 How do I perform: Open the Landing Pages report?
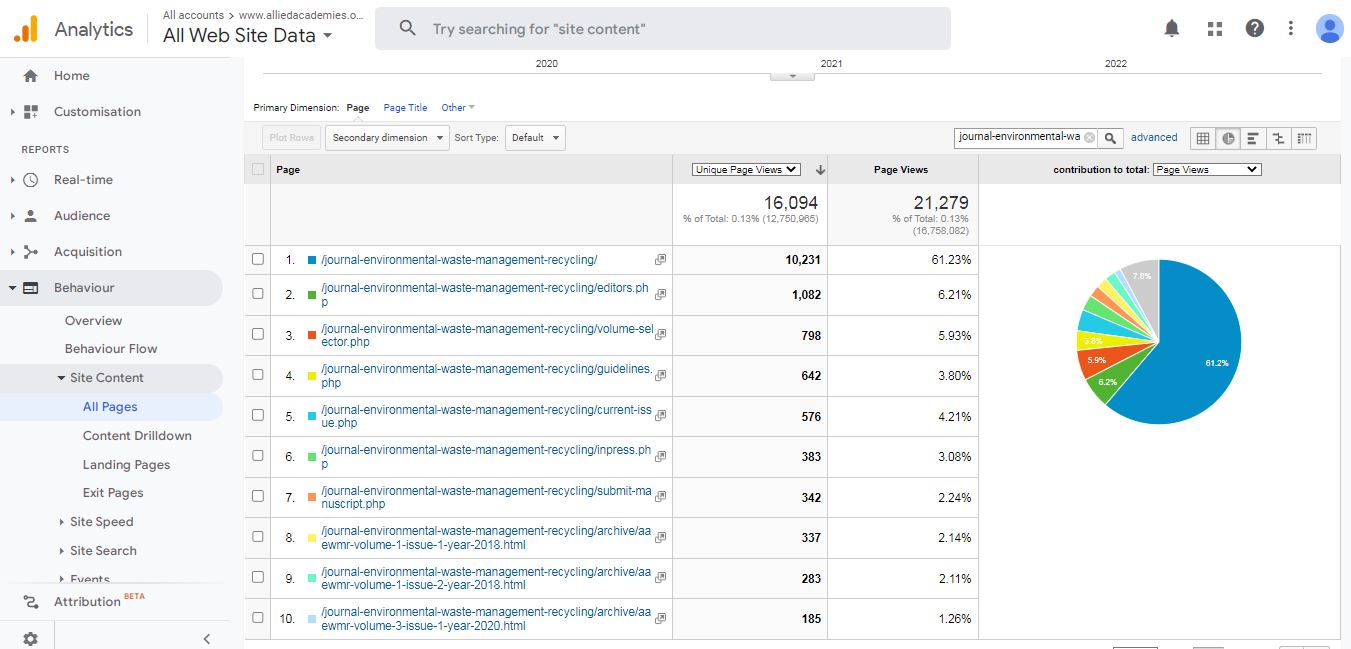126,464
